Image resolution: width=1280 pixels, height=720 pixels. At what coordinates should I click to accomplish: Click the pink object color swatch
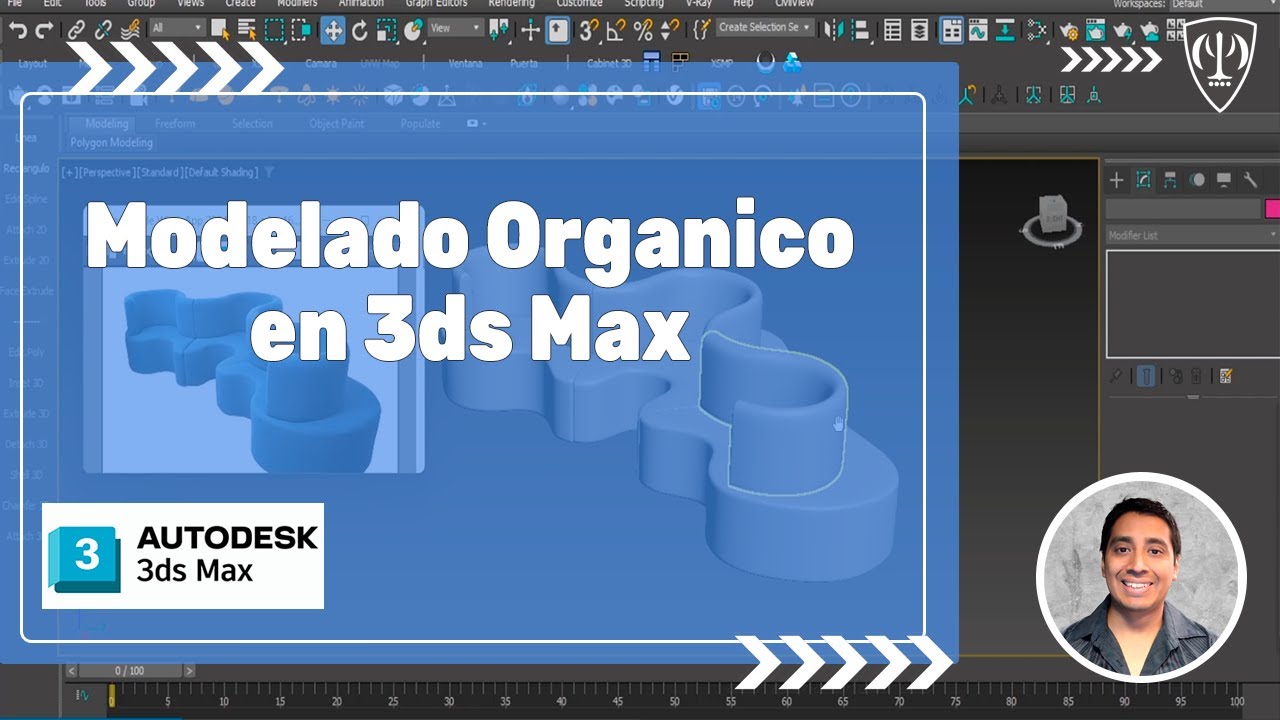pyautogui.click(x=1272, y=209)
